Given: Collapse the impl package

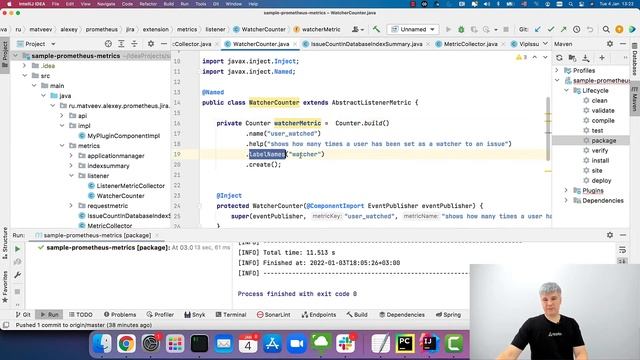Looking at the screenshot, I should [62, 126].
